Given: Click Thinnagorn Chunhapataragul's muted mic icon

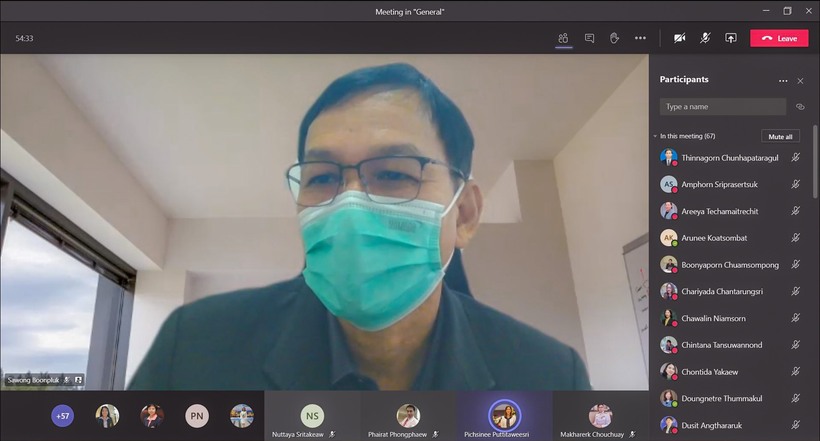Looking at the screenshot, I should point(795,157).
